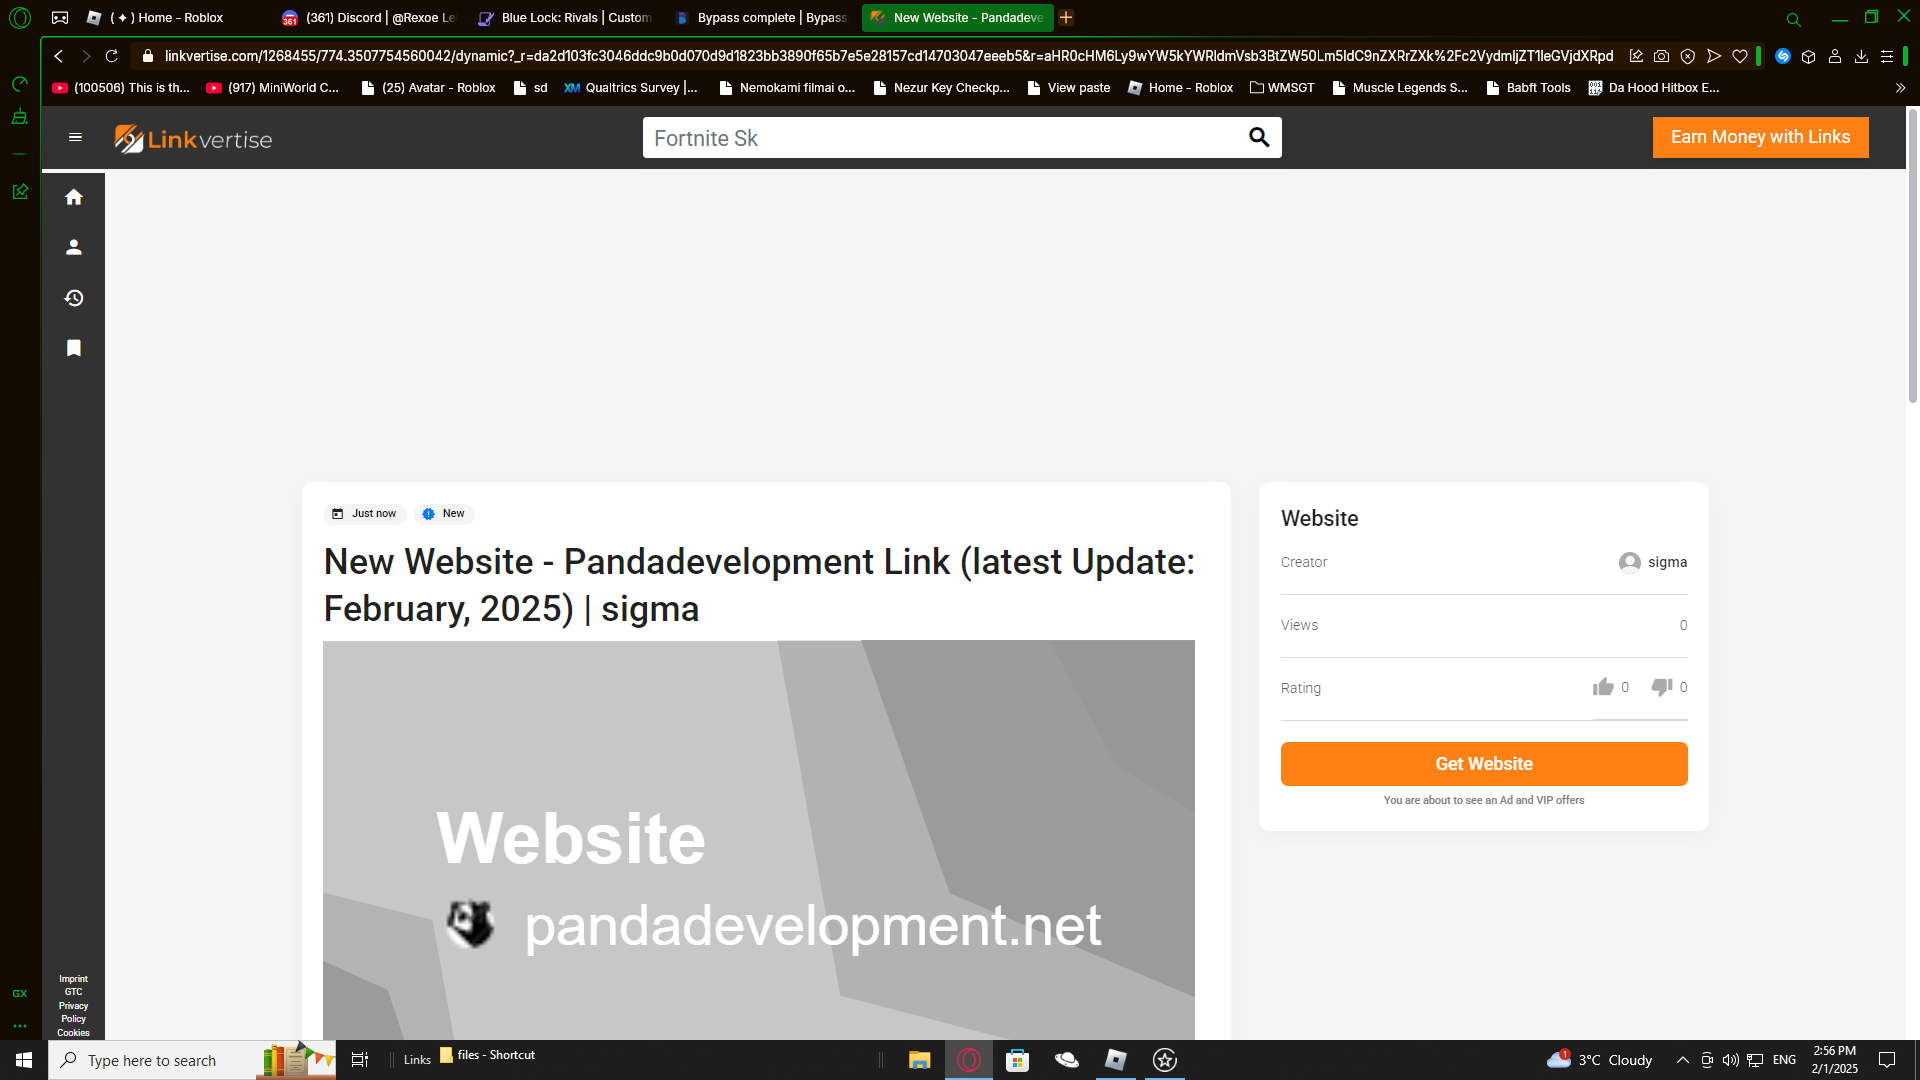Screen dimensions: 1920x1080
Task: Open Roblox from the Windows taskbar
Action: point(1115,1060)
